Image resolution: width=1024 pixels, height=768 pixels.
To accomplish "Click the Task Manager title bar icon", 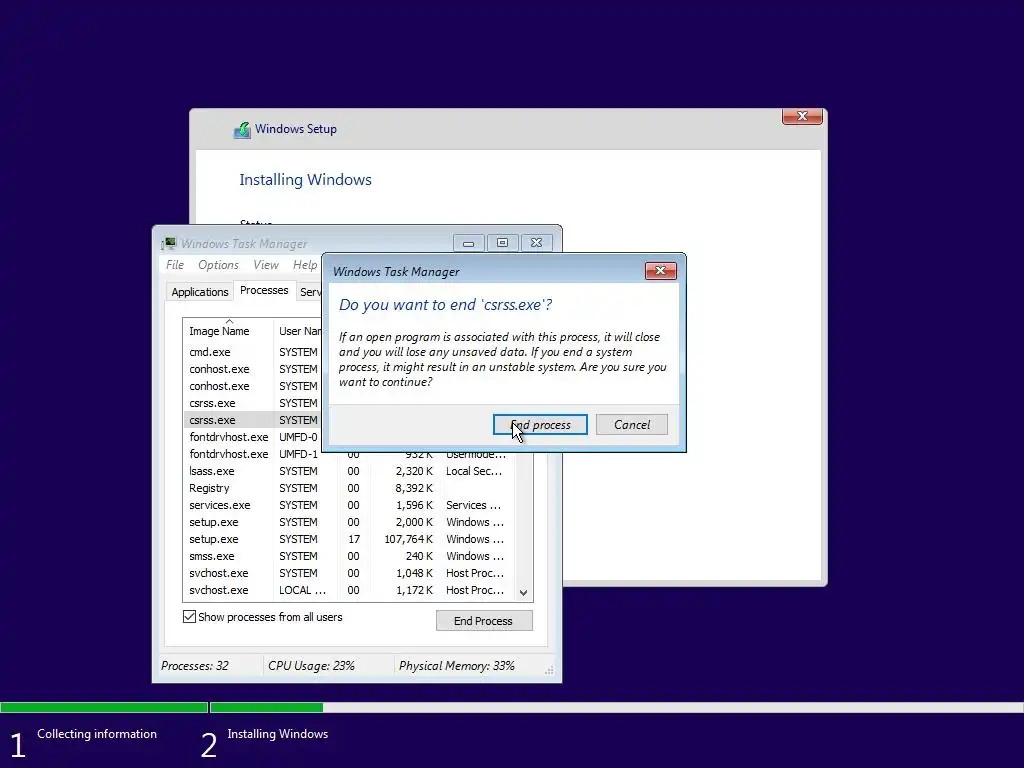I will [170, 243].
